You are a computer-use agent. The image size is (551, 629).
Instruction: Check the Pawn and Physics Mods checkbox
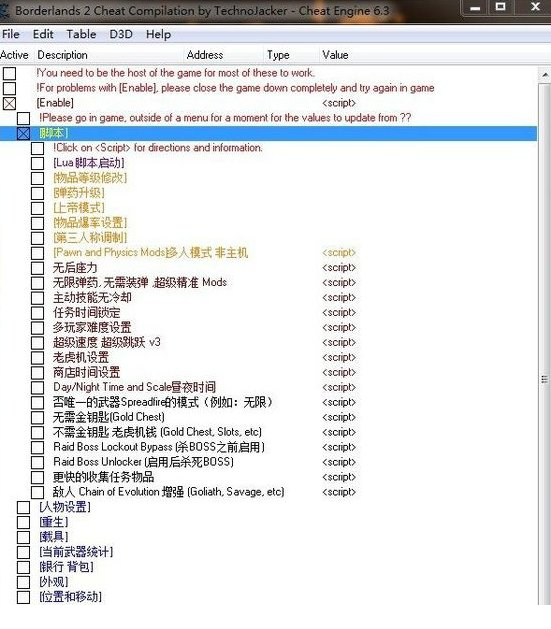[x=37, y=253]
